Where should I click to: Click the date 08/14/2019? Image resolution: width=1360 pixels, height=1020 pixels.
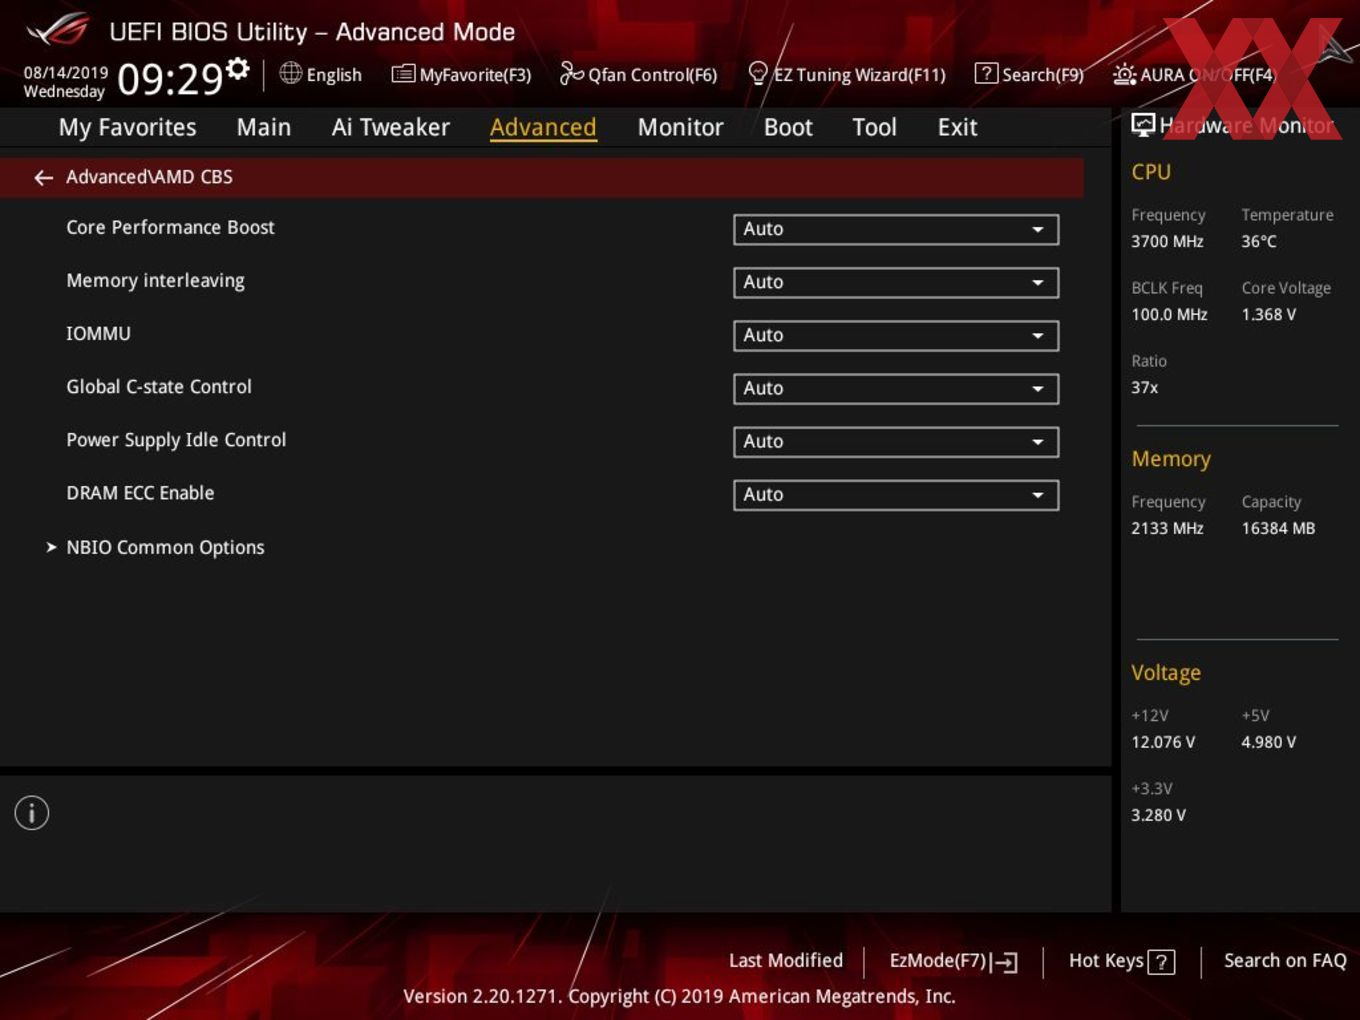click(66, 73)
